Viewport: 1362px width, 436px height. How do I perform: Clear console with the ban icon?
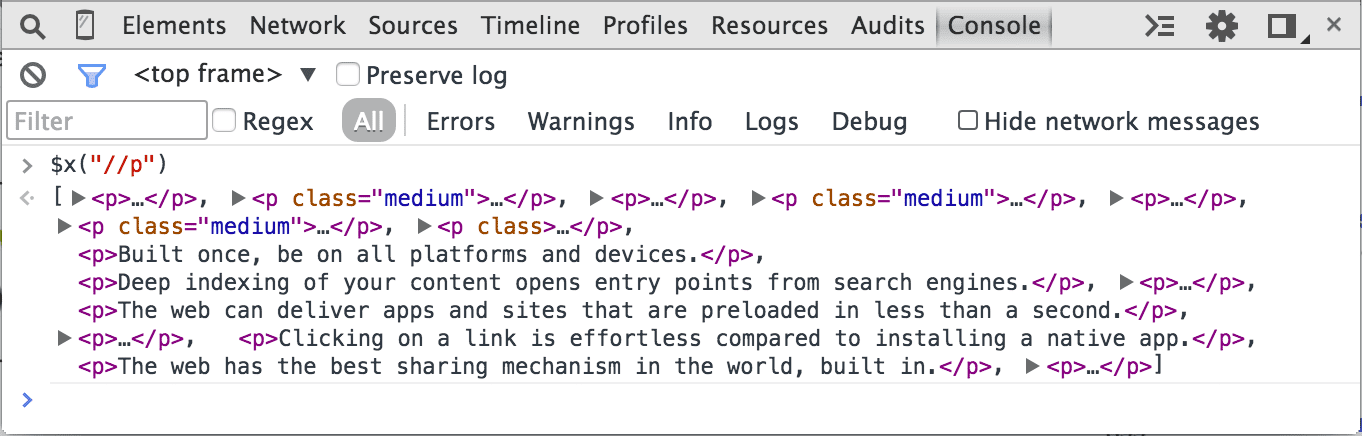pyautogui.click(x=34, y=75)
